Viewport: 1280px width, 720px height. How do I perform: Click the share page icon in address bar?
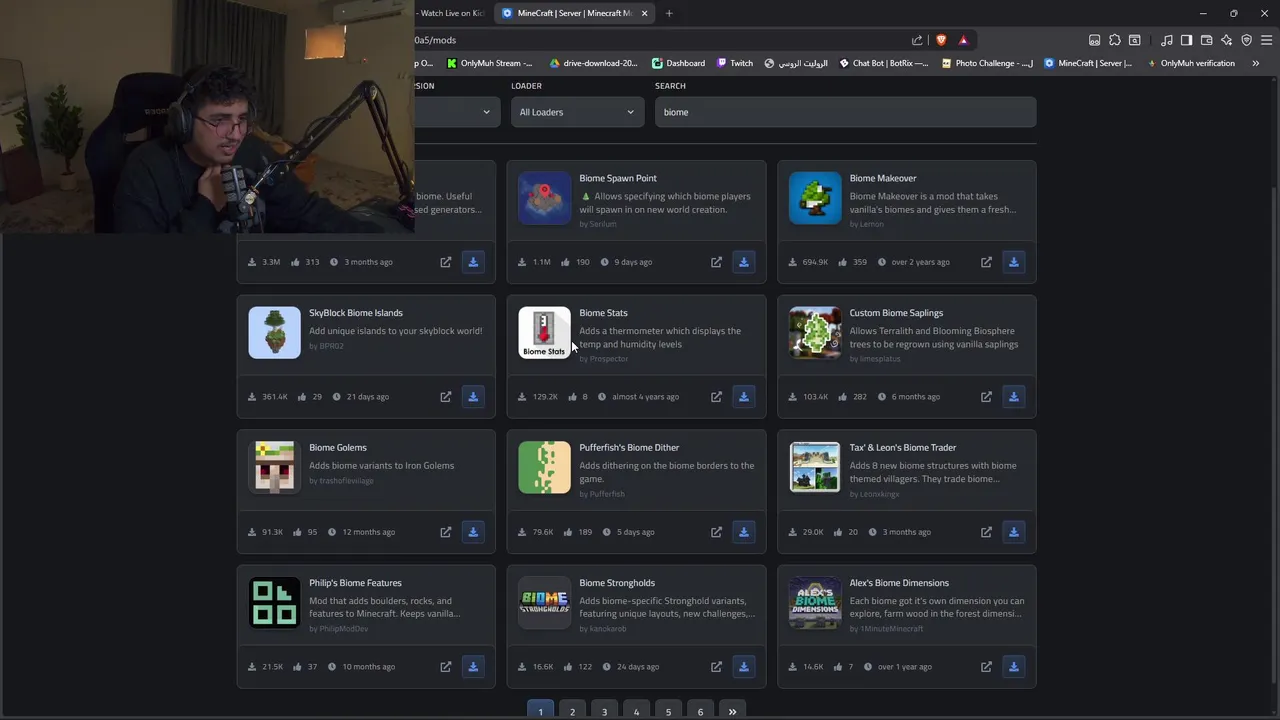(917, 40)
